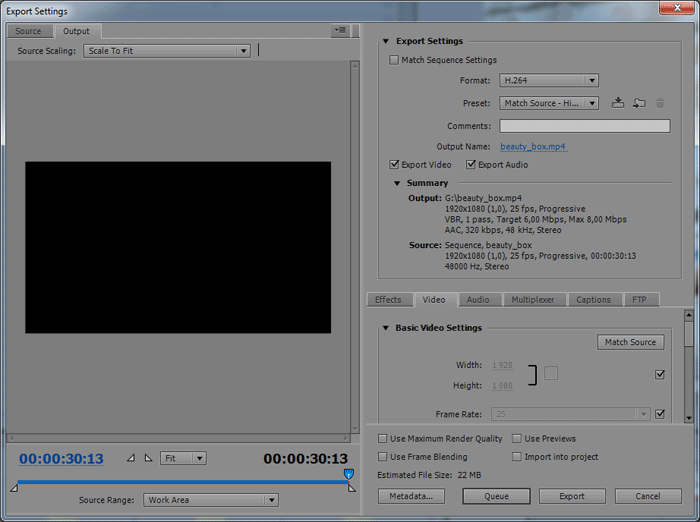This screenshot has height=522, width=700.
Task: Click the blue playhead marker on timeline
Action: [x=348, y=474]
